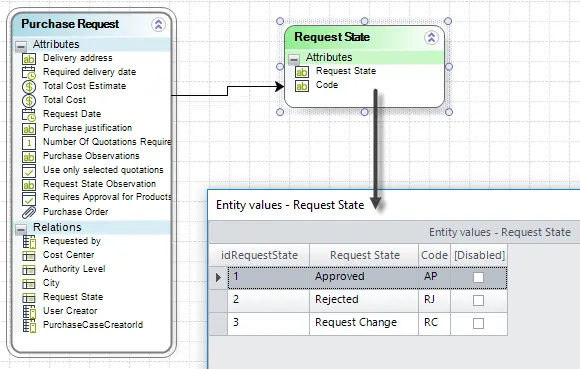Collapse the Purchase Request Attributes section
Screen dimensions: 580x369
21,46
